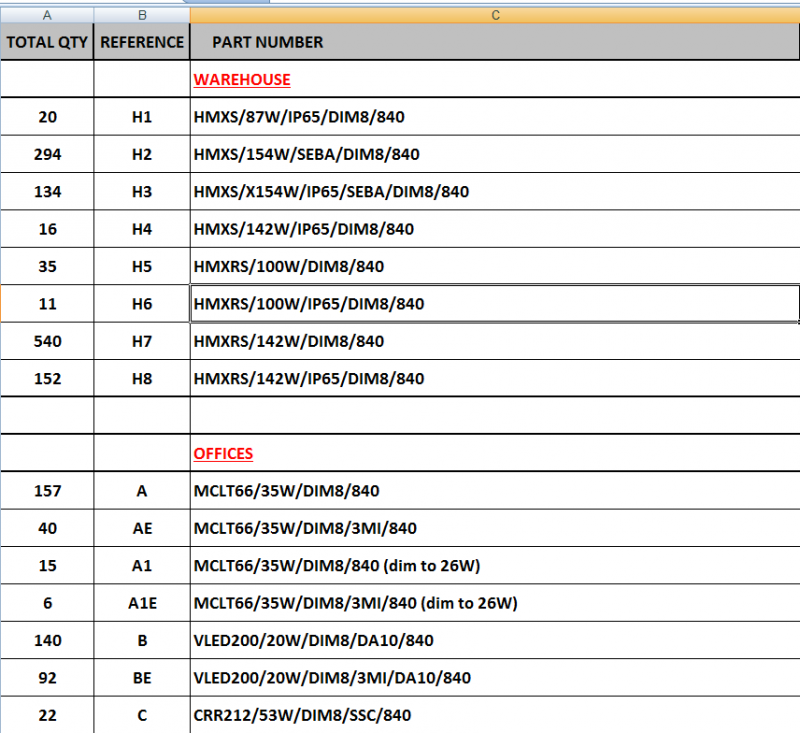
Task: Select reference cell H4
Action: pos(142,229)
